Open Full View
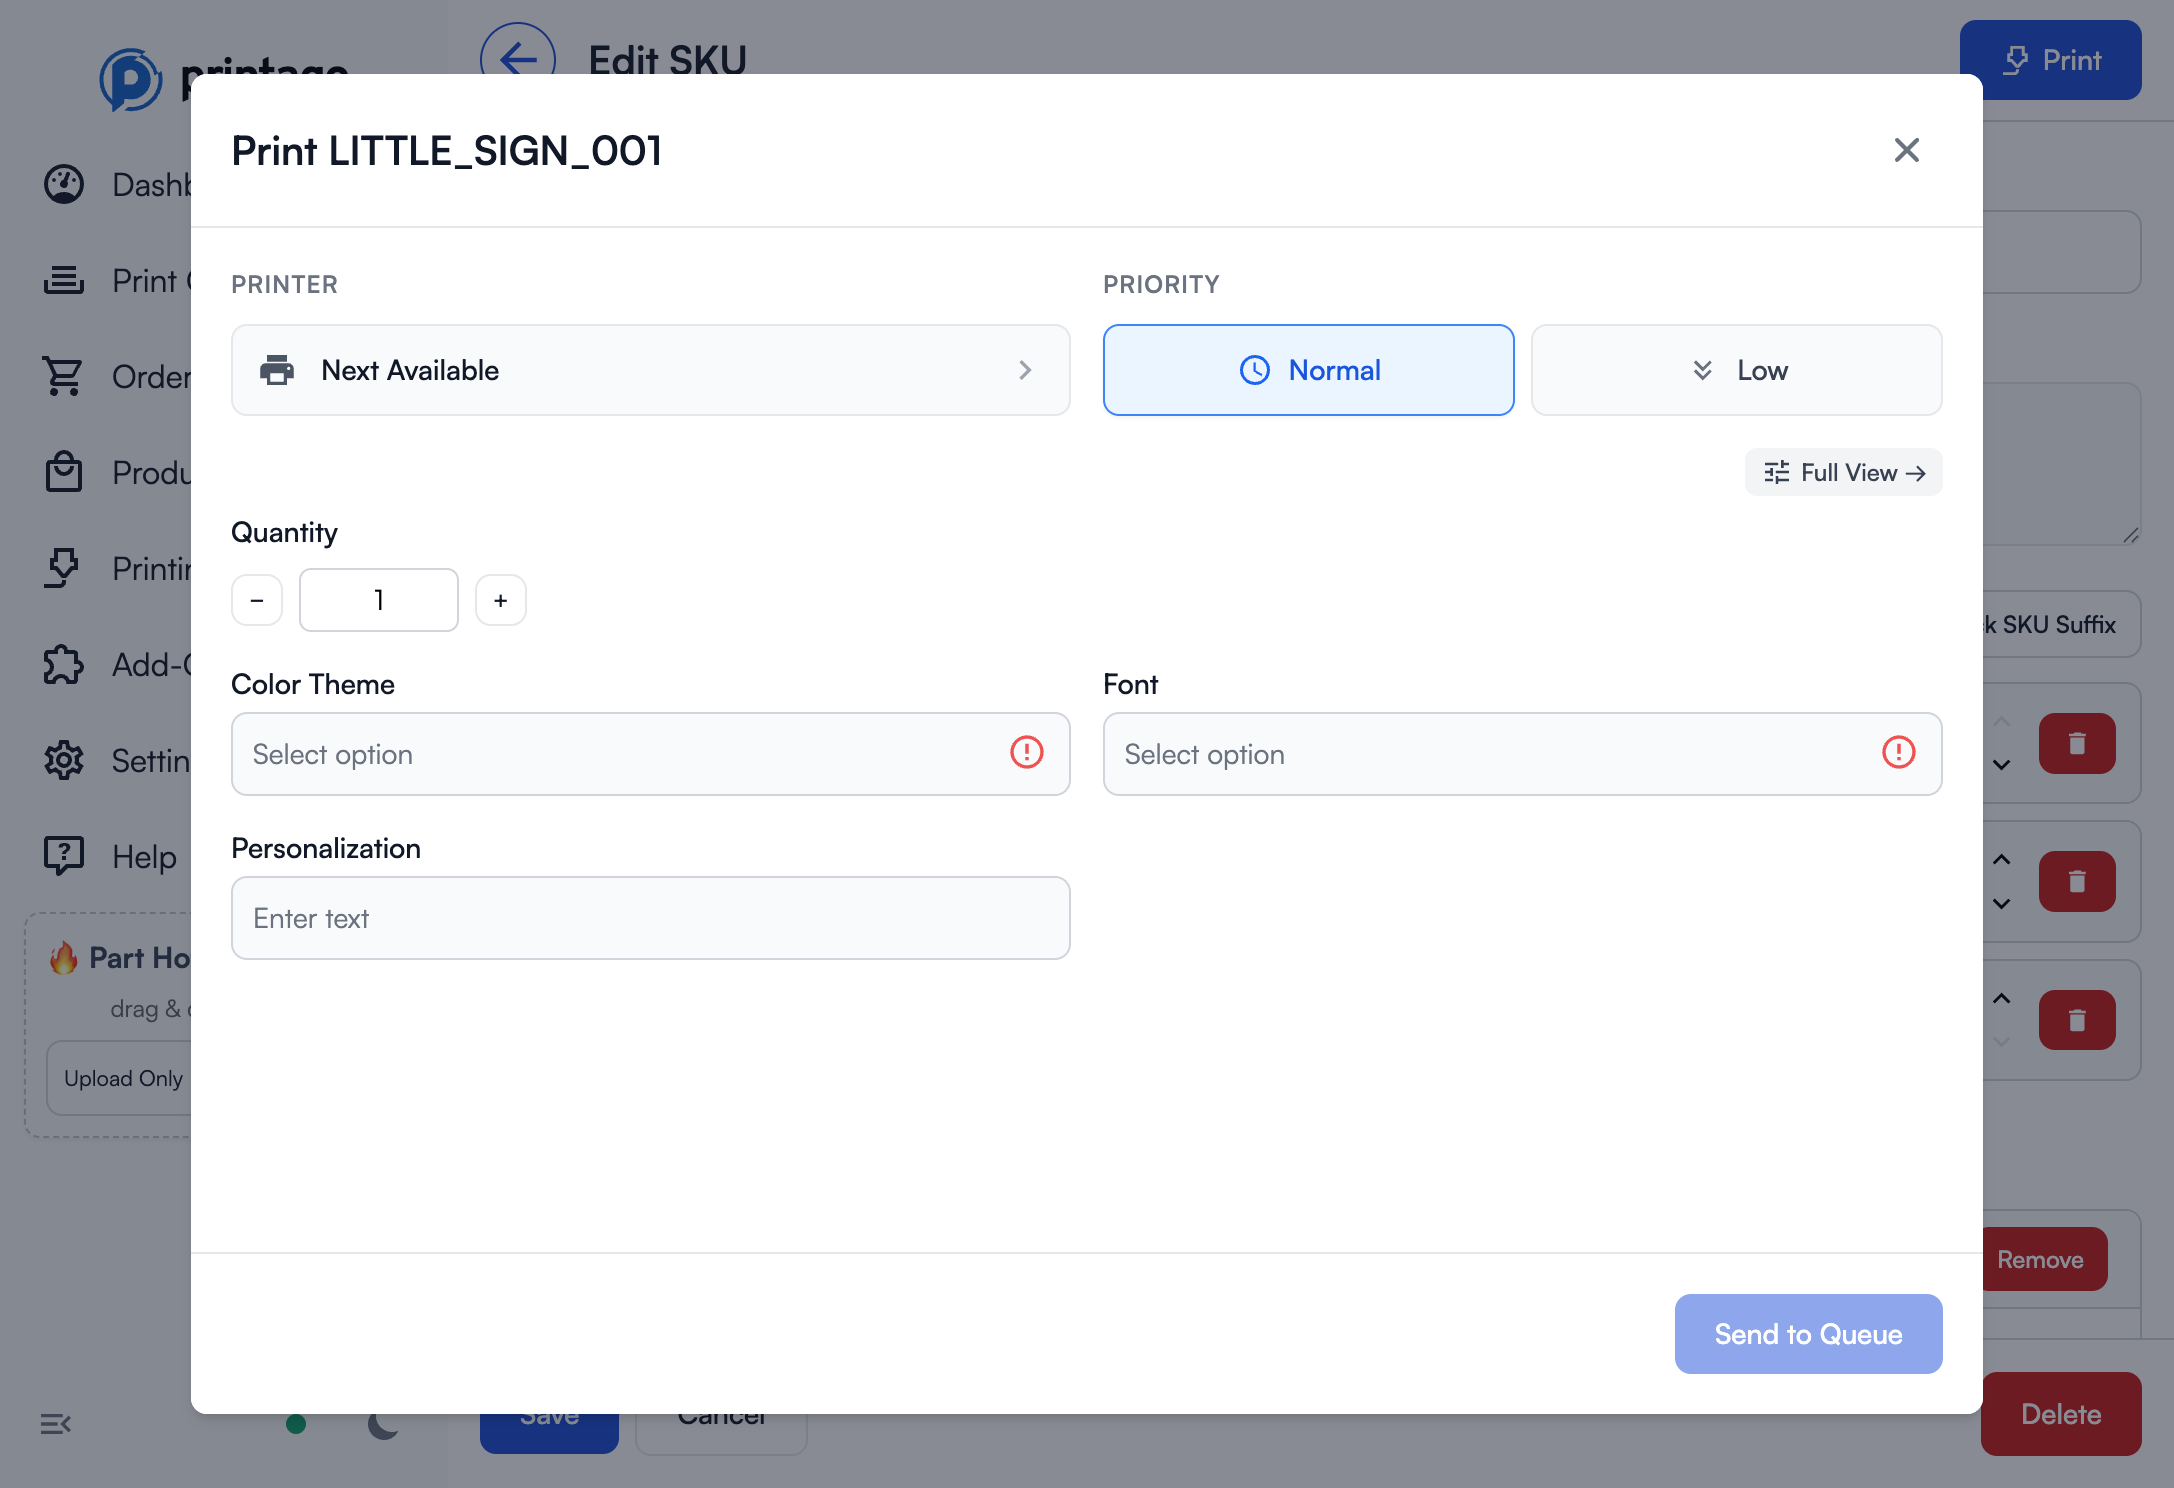Screen dimensions: 2174x1488 coord(1843,472)
